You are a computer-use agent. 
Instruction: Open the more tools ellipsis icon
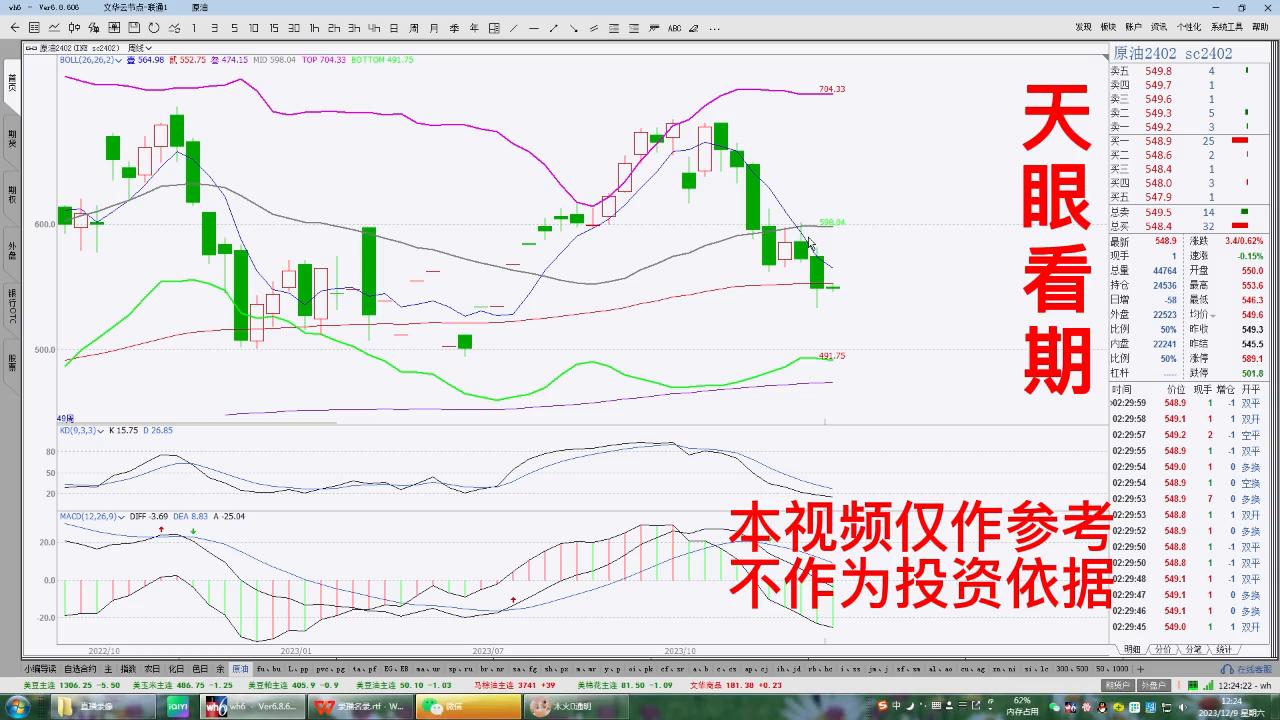(x=714, y=28)
